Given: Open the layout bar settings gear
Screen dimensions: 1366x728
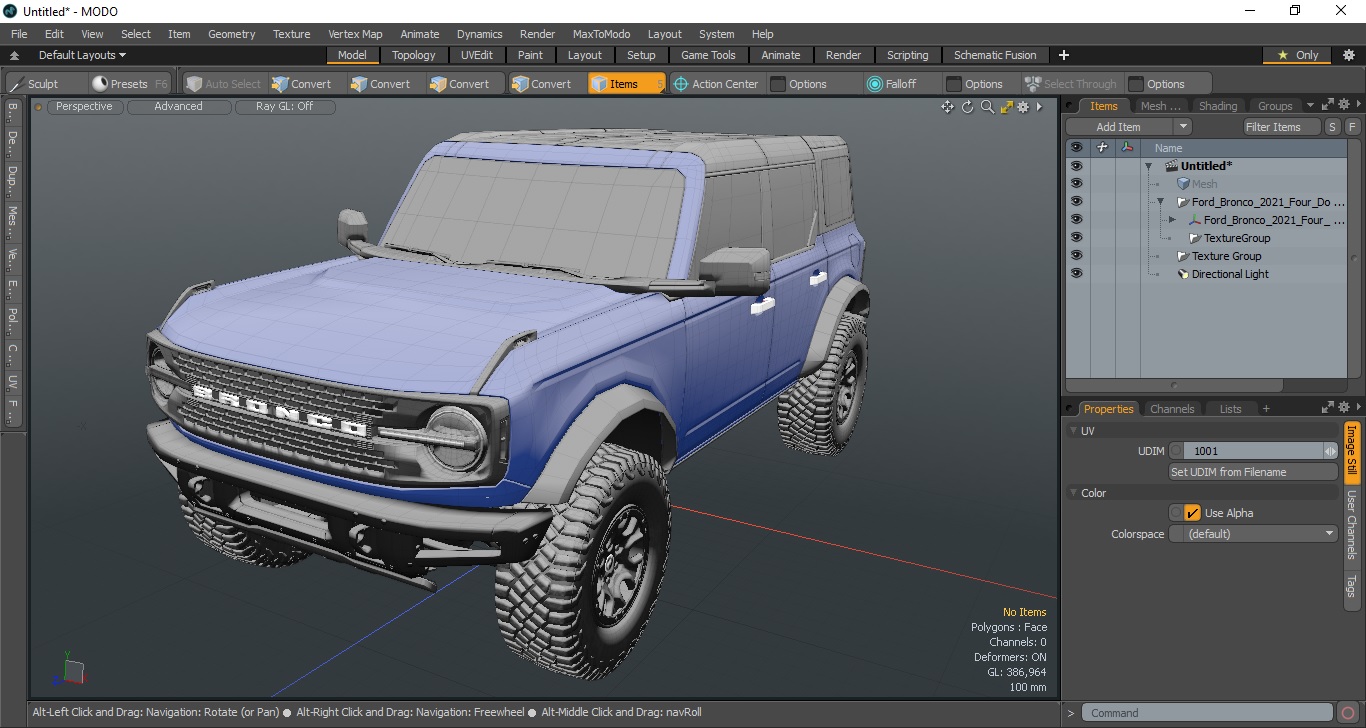Looking at the screenshot, I should tap(1348, 55).
